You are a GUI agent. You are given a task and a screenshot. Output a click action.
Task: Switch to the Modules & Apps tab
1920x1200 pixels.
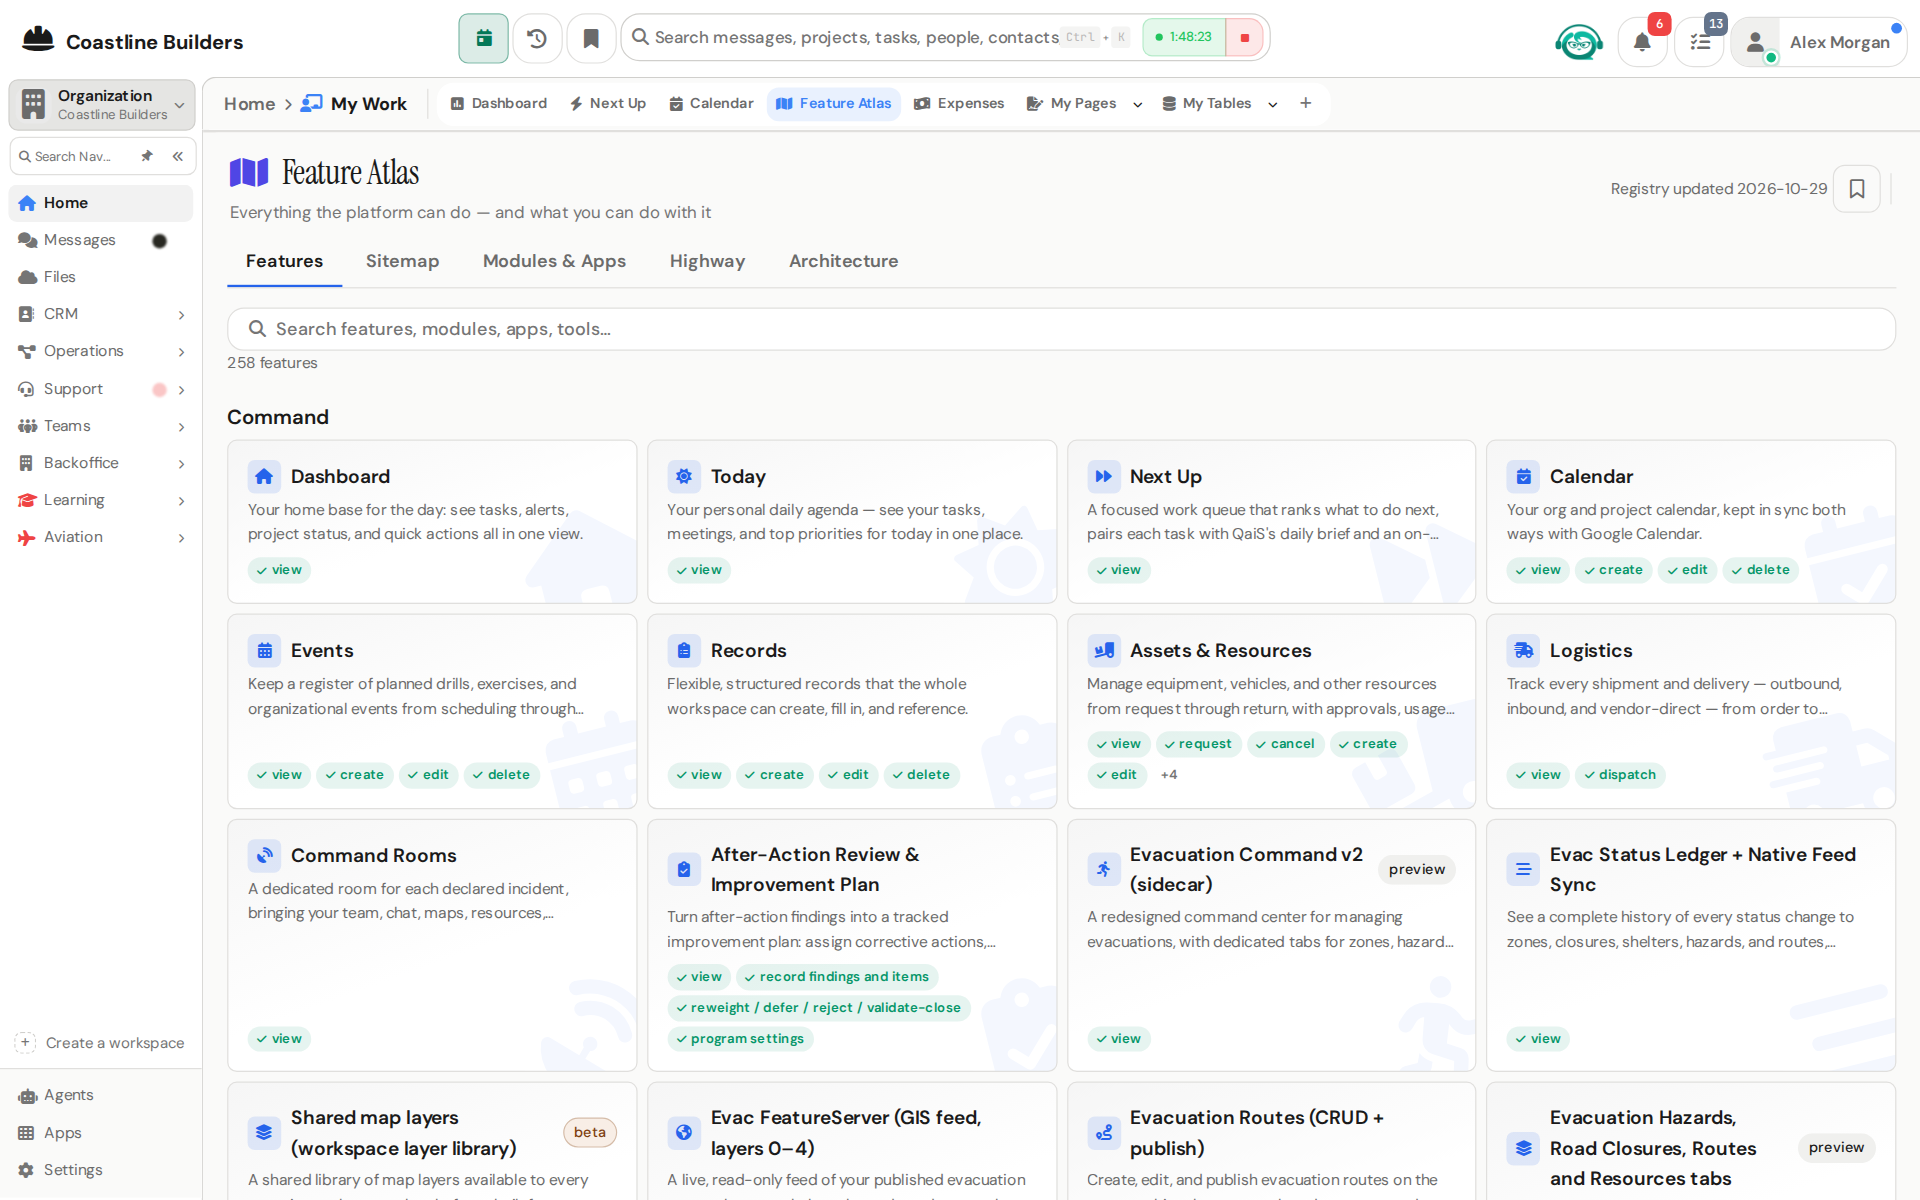(x=554, y=261)
